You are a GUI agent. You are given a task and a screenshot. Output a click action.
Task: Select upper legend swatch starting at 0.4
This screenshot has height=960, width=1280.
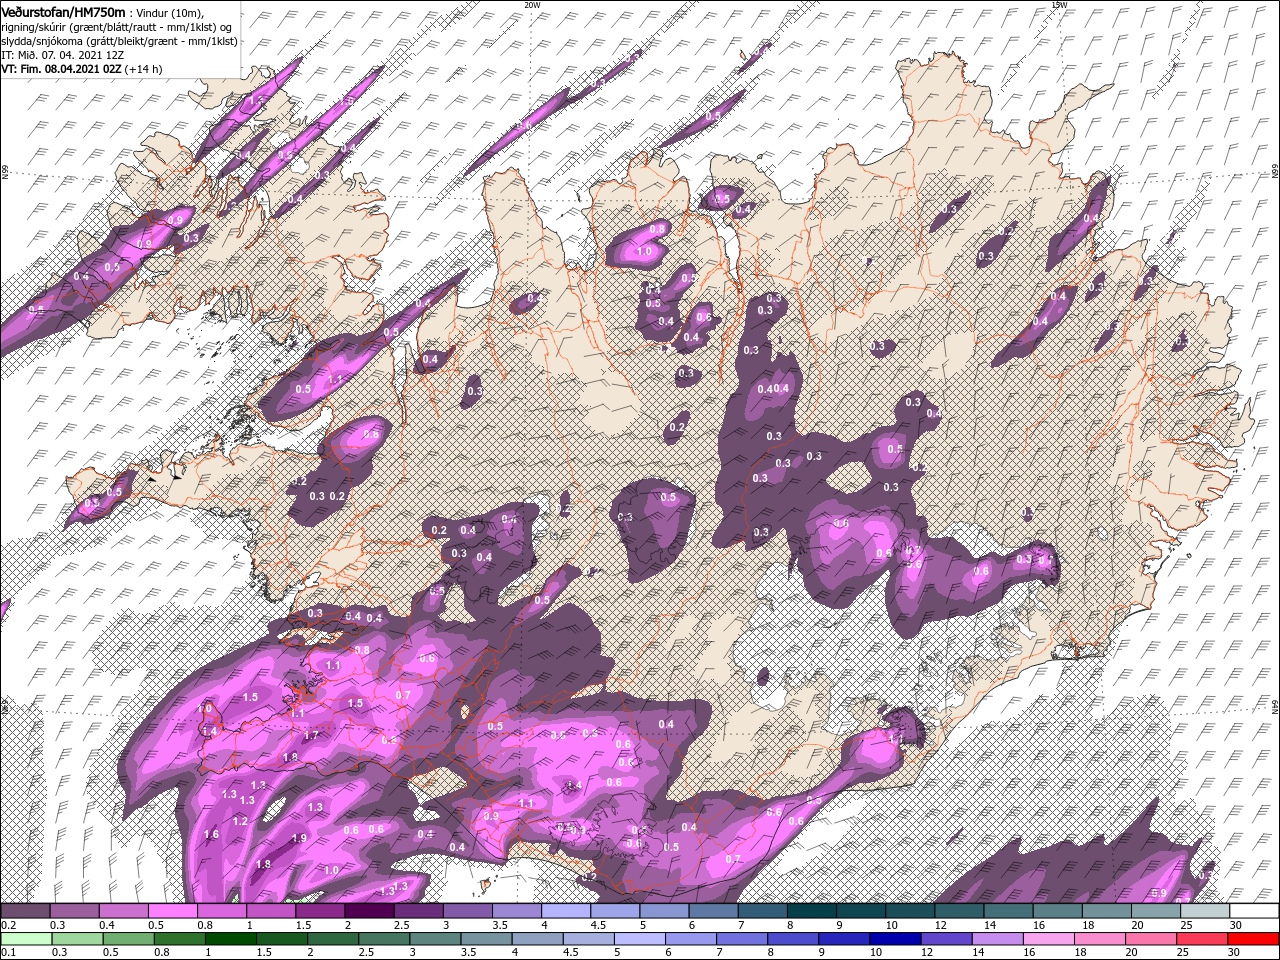123,910
